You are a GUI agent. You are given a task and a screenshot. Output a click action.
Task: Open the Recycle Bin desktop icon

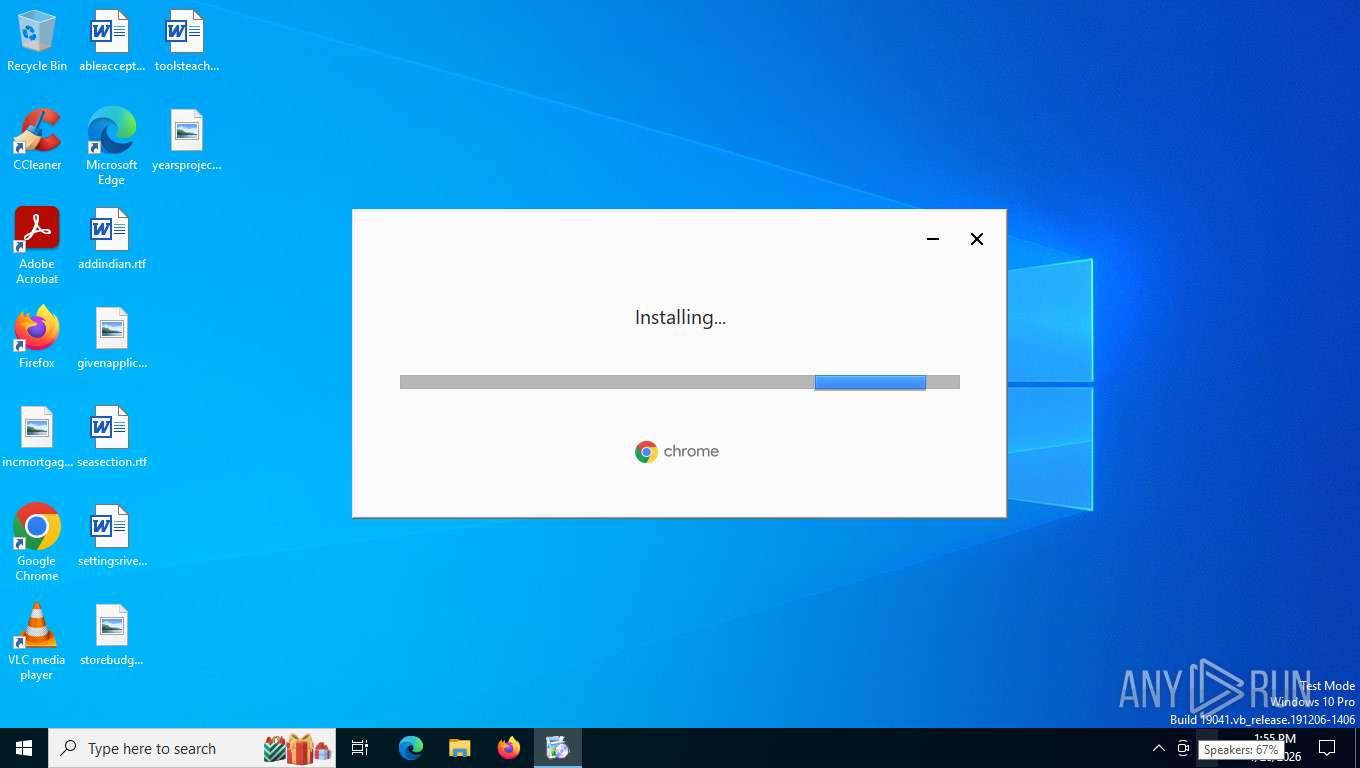(x=37, y=41)
